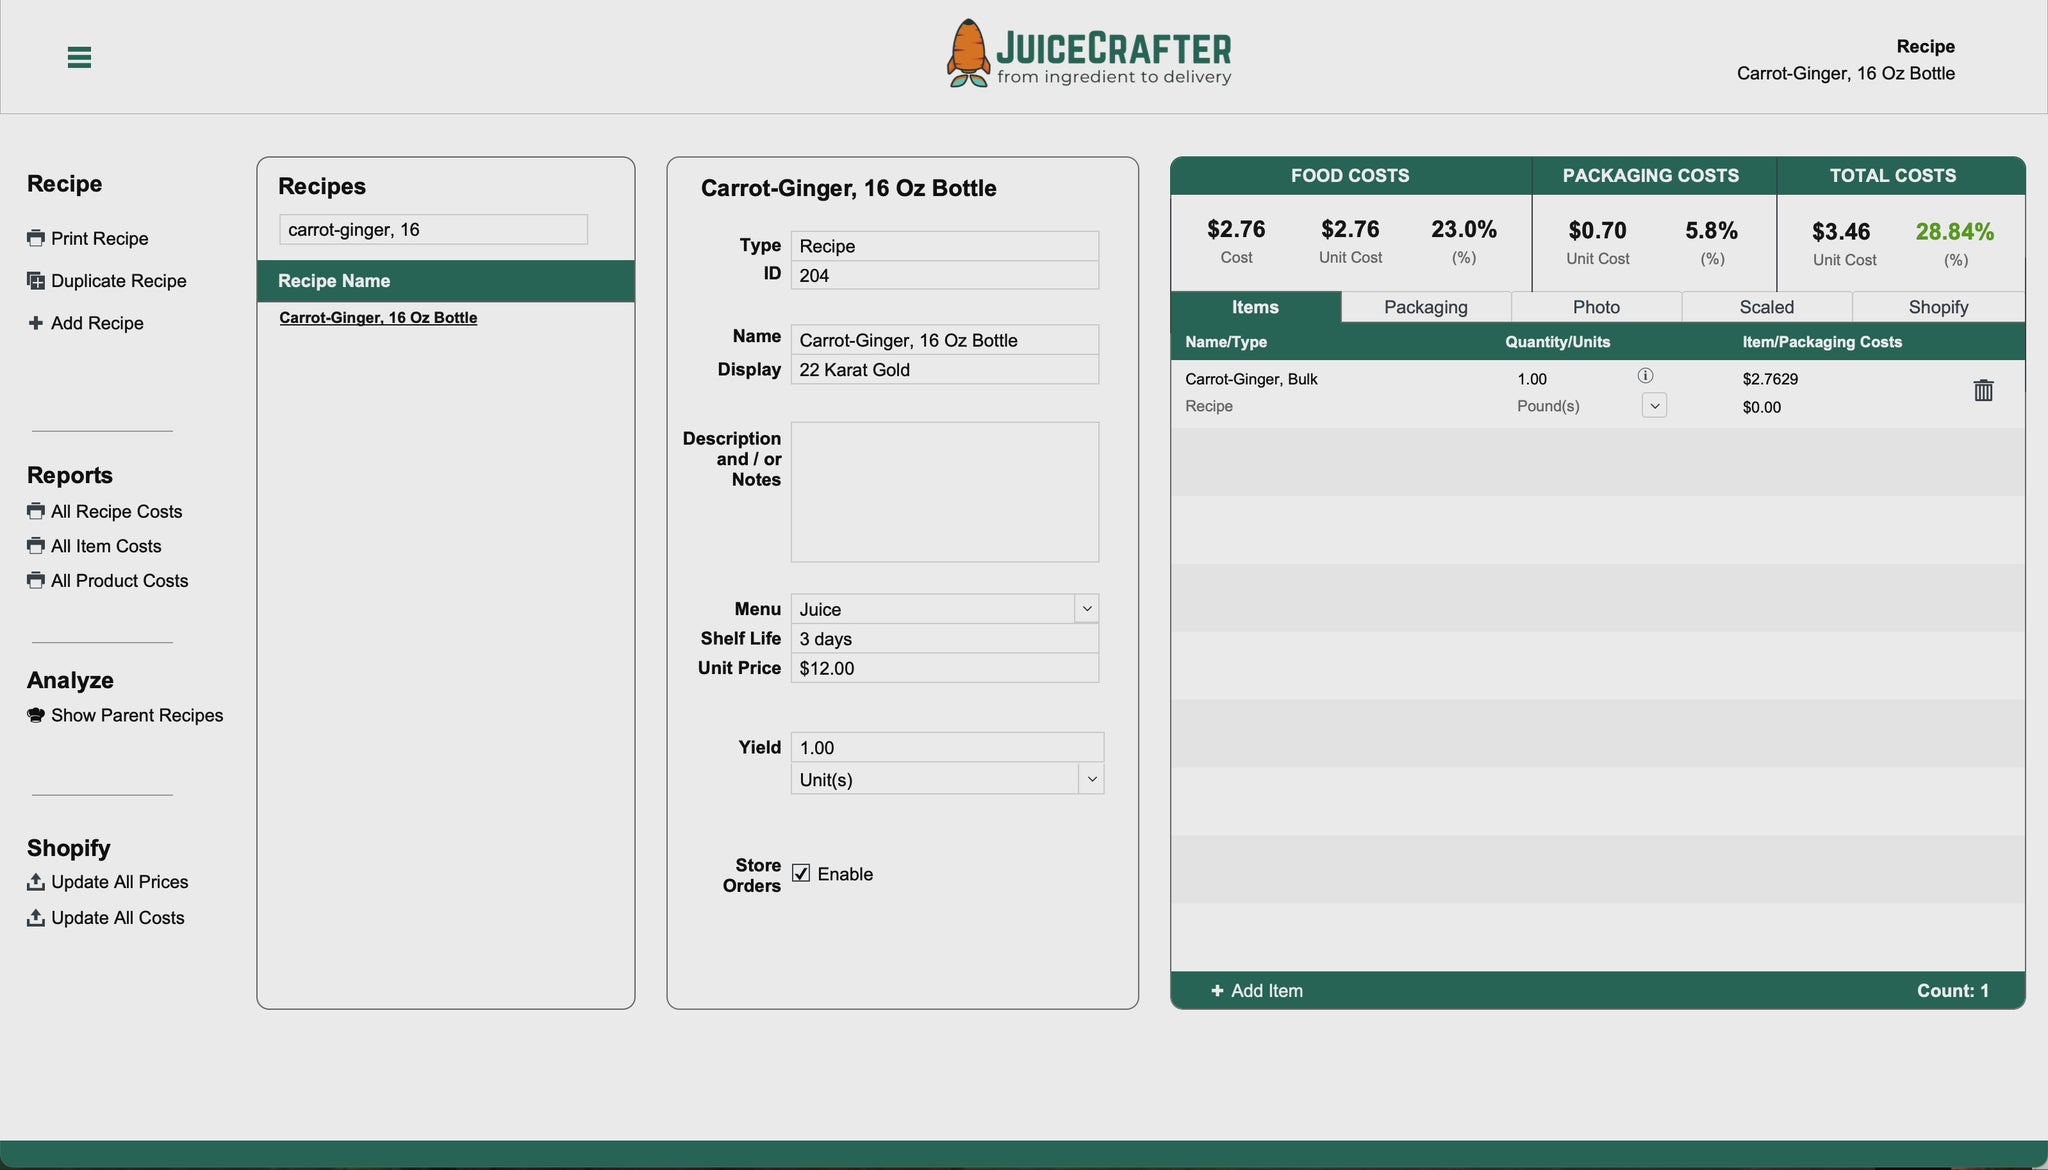Print the All Recipe Costs report

[x=35, y=511]
